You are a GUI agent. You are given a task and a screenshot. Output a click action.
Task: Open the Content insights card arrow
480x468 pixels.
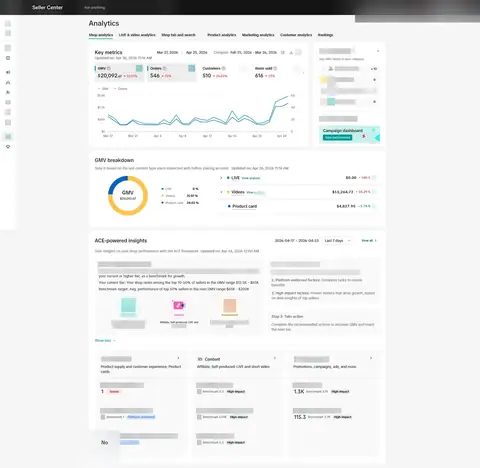(x=275, y=358)
